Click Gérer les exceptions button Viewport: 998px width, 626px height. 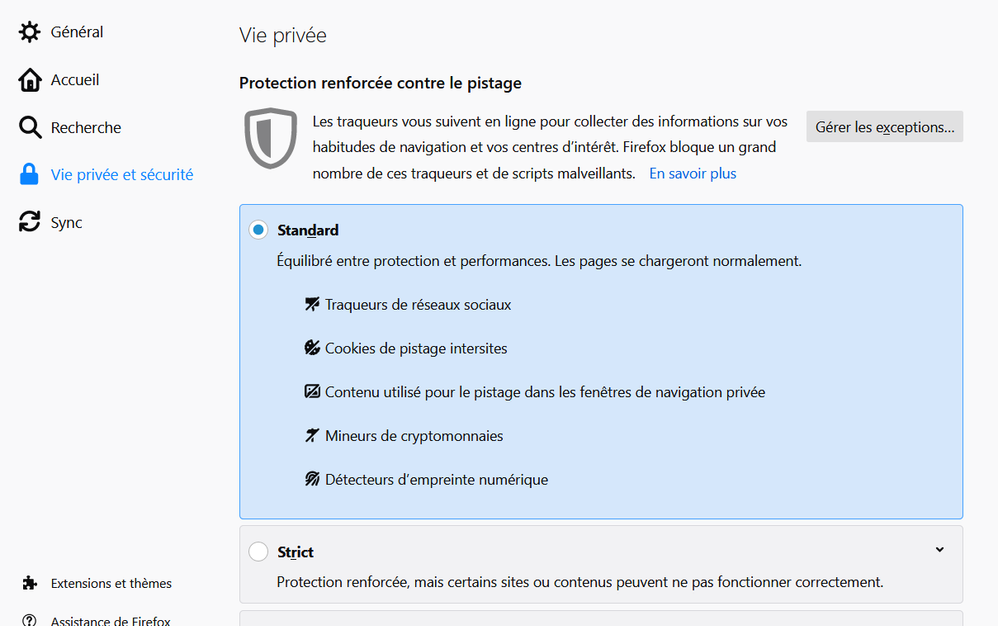[885, 127]
